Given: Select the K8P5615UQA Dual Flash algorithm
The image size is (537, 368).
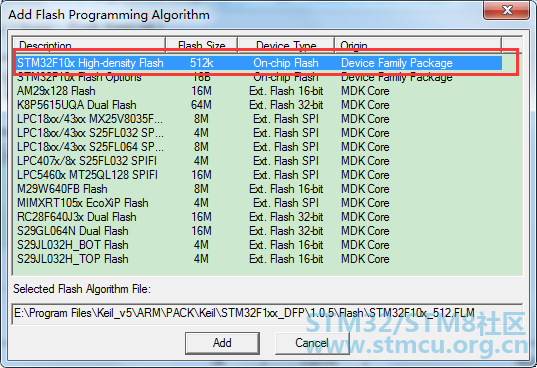Looking at the screenshot, I should pos(259,105).
